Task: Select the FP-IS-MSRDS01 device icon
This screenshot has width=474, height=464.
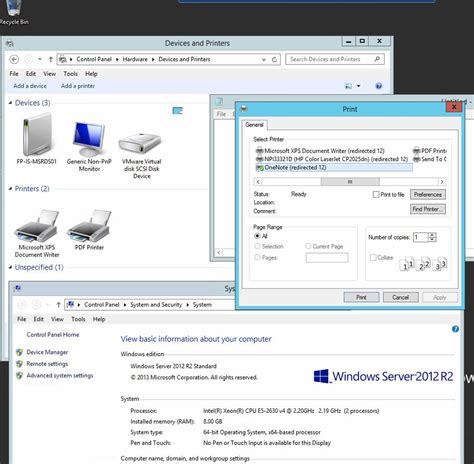Action: (x=37, y=139)
